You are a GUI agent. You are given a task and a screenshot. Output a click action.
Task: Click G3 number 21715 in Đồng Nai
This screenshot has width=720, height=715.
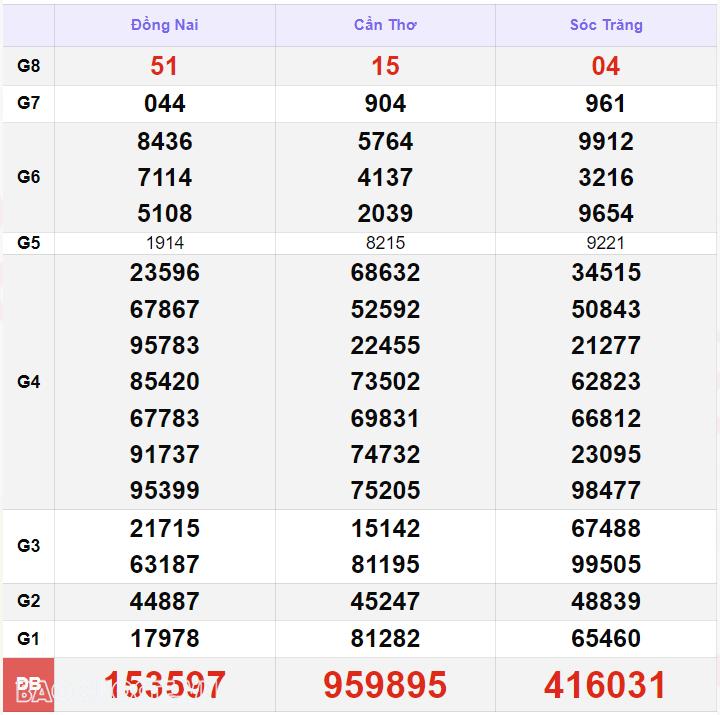click(164, 528)
